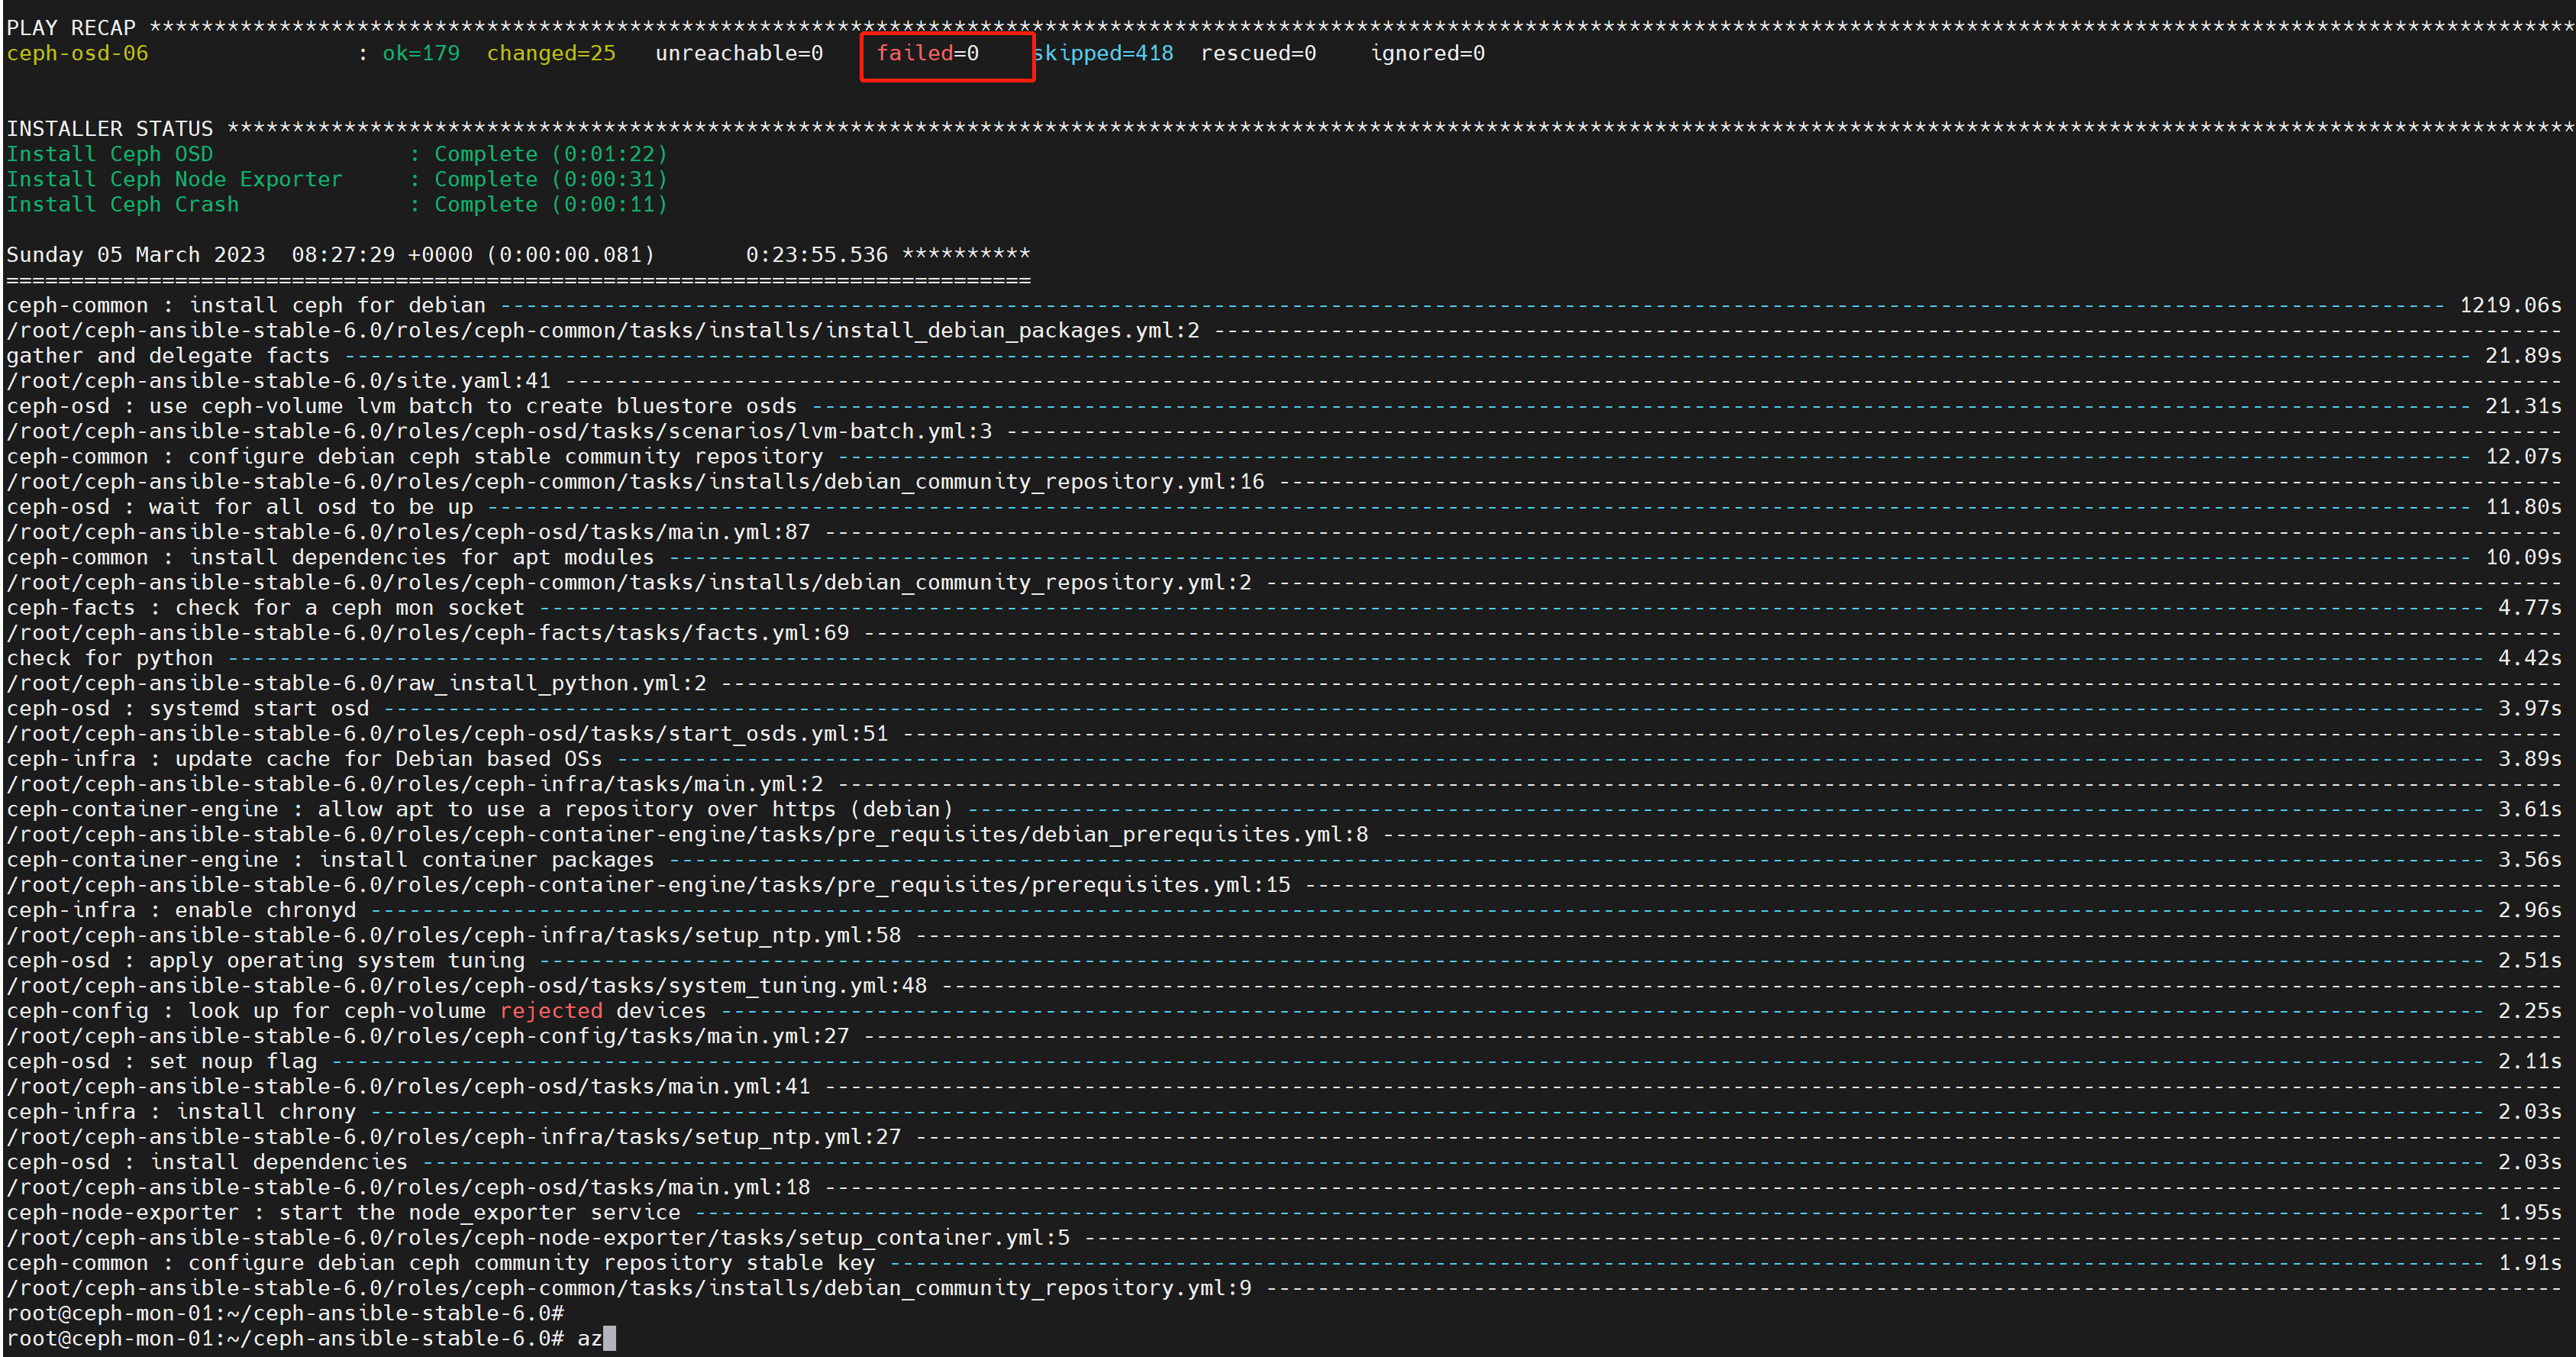The image size is (2576, 1357).
Task: Click the prerequisites.yml:15 path line
Action: 648,885
